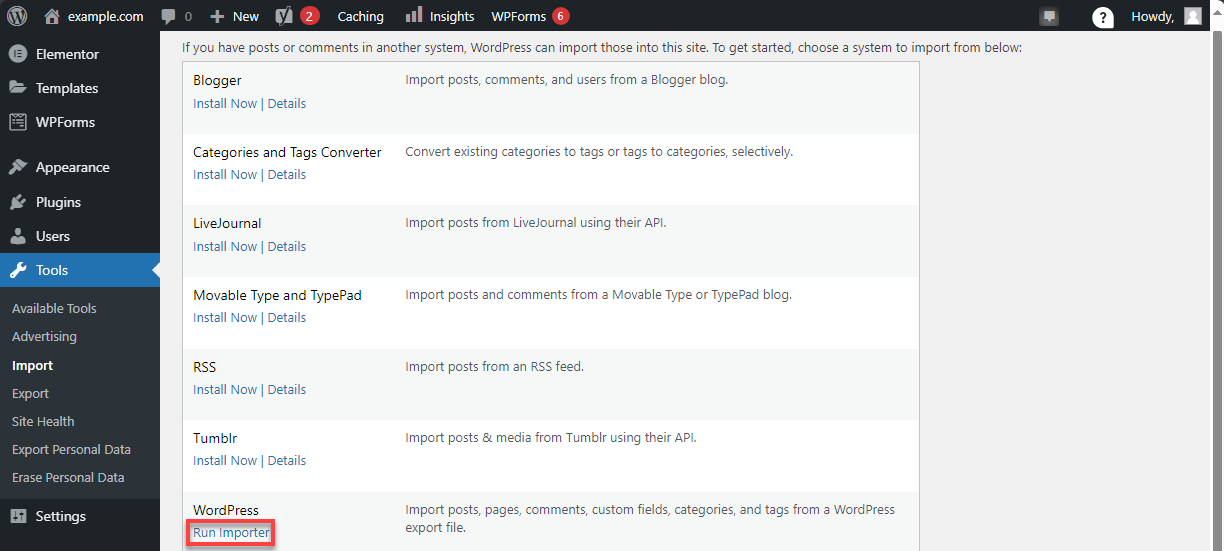Click the comment count 0
1224x551 pixels.
pos(188,16)
